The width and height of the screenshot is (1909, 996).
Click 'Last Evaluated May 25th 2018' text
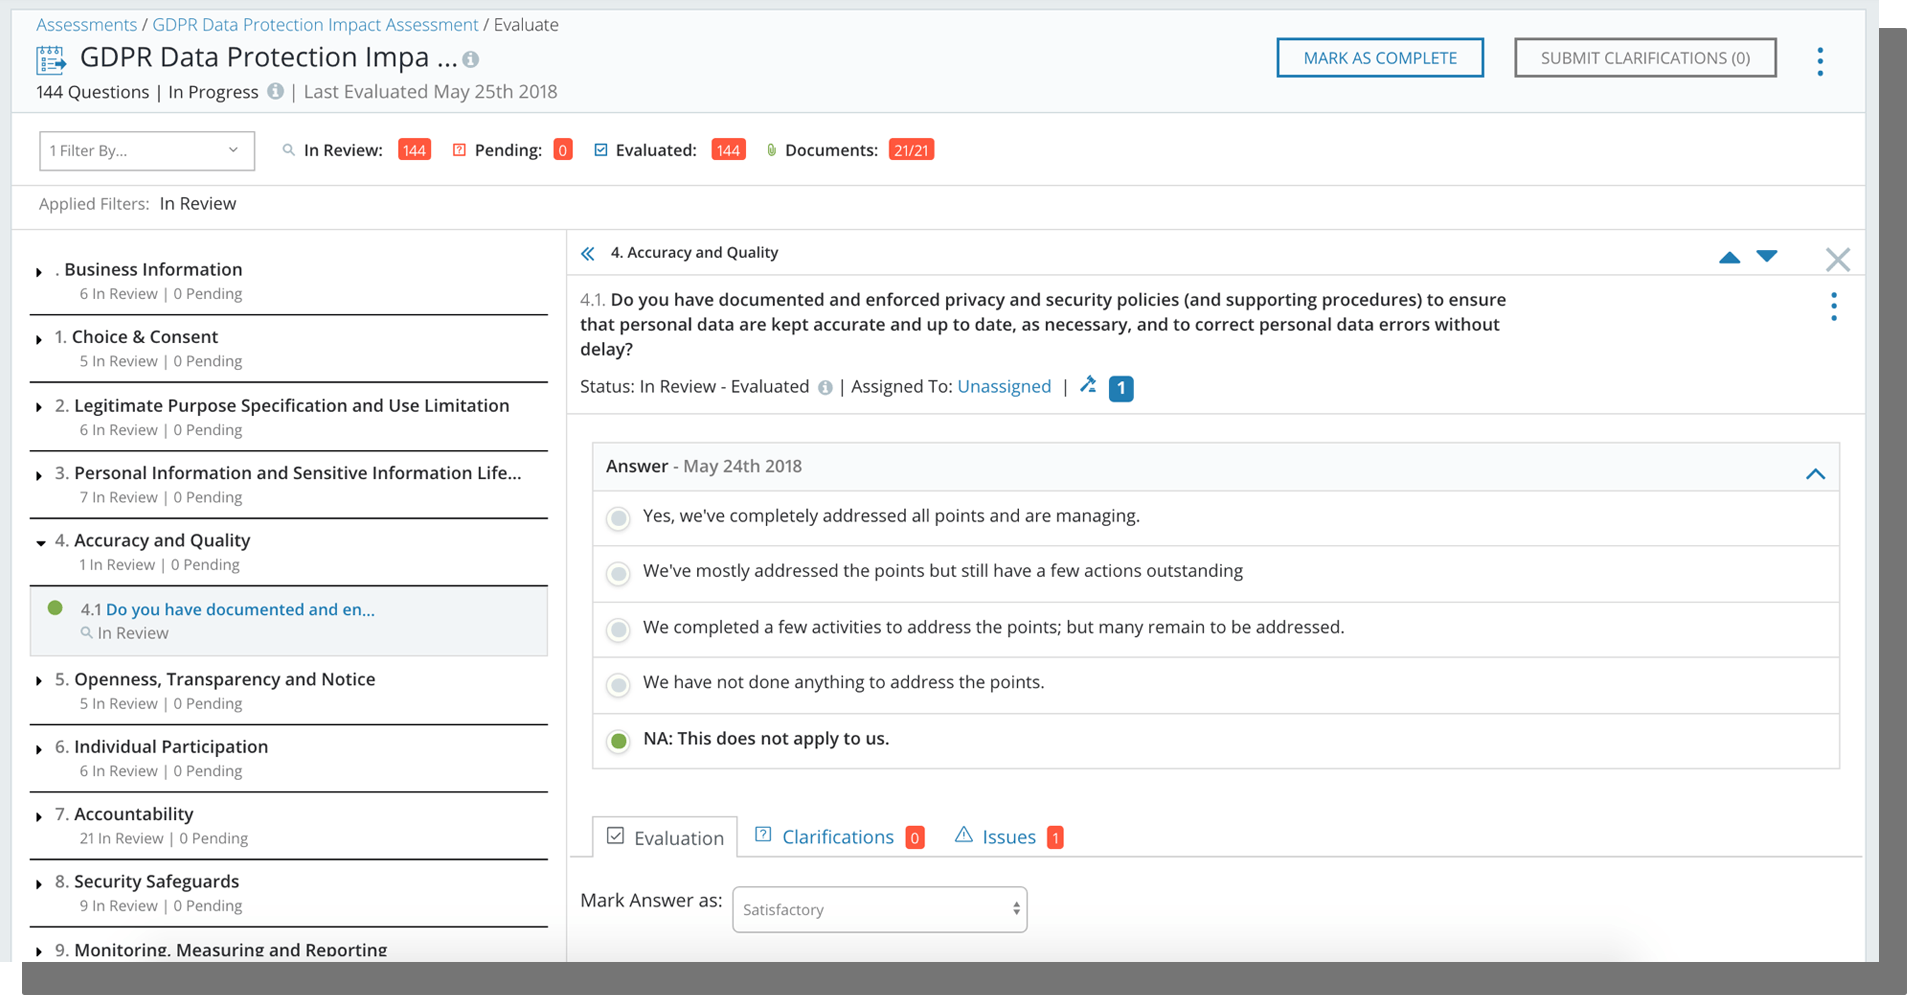[x=430, y=92]
